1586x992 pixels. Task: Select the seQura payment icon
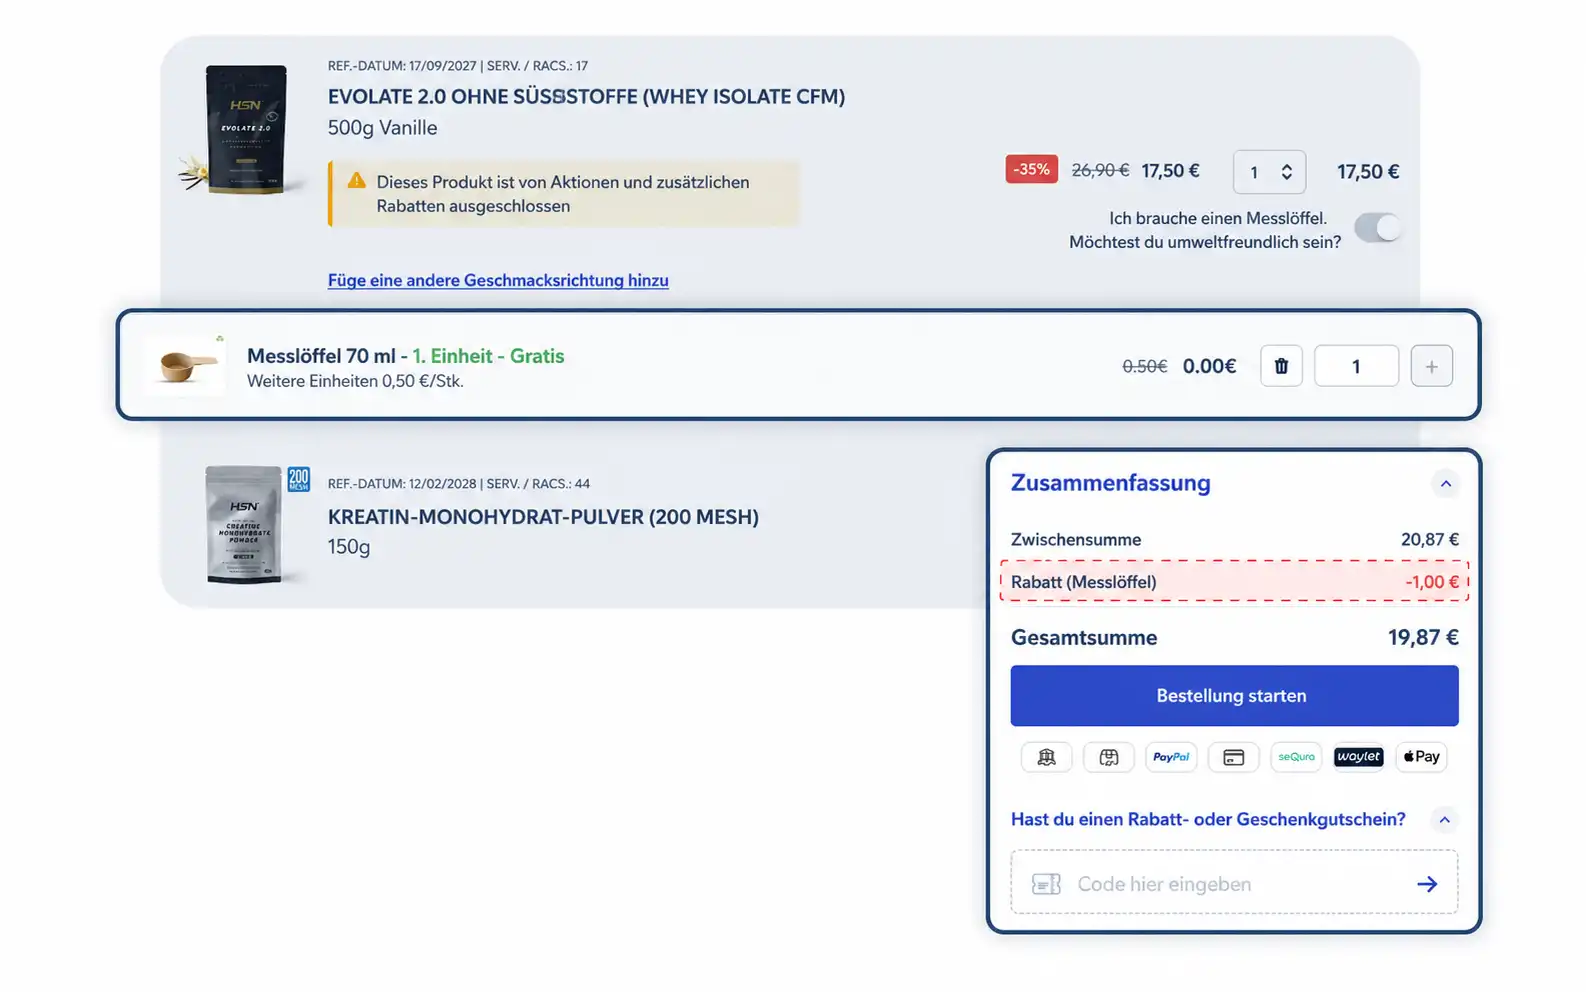click(x=1296, y=757)
